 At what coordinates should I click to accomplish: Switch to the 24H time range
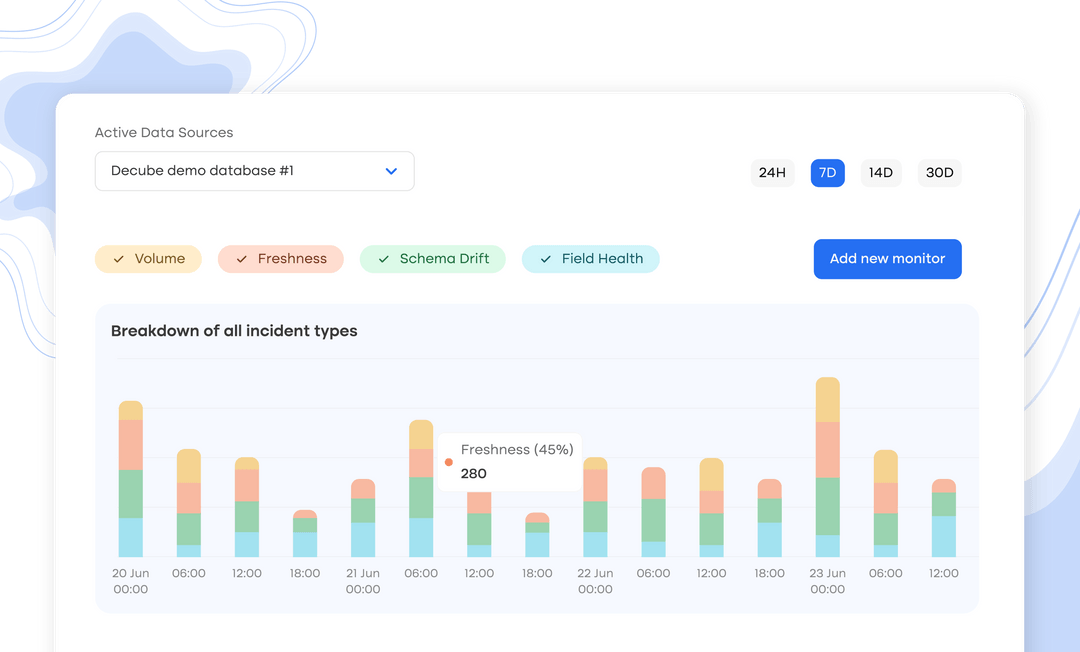pyautogui.click(x=772, y=172)
